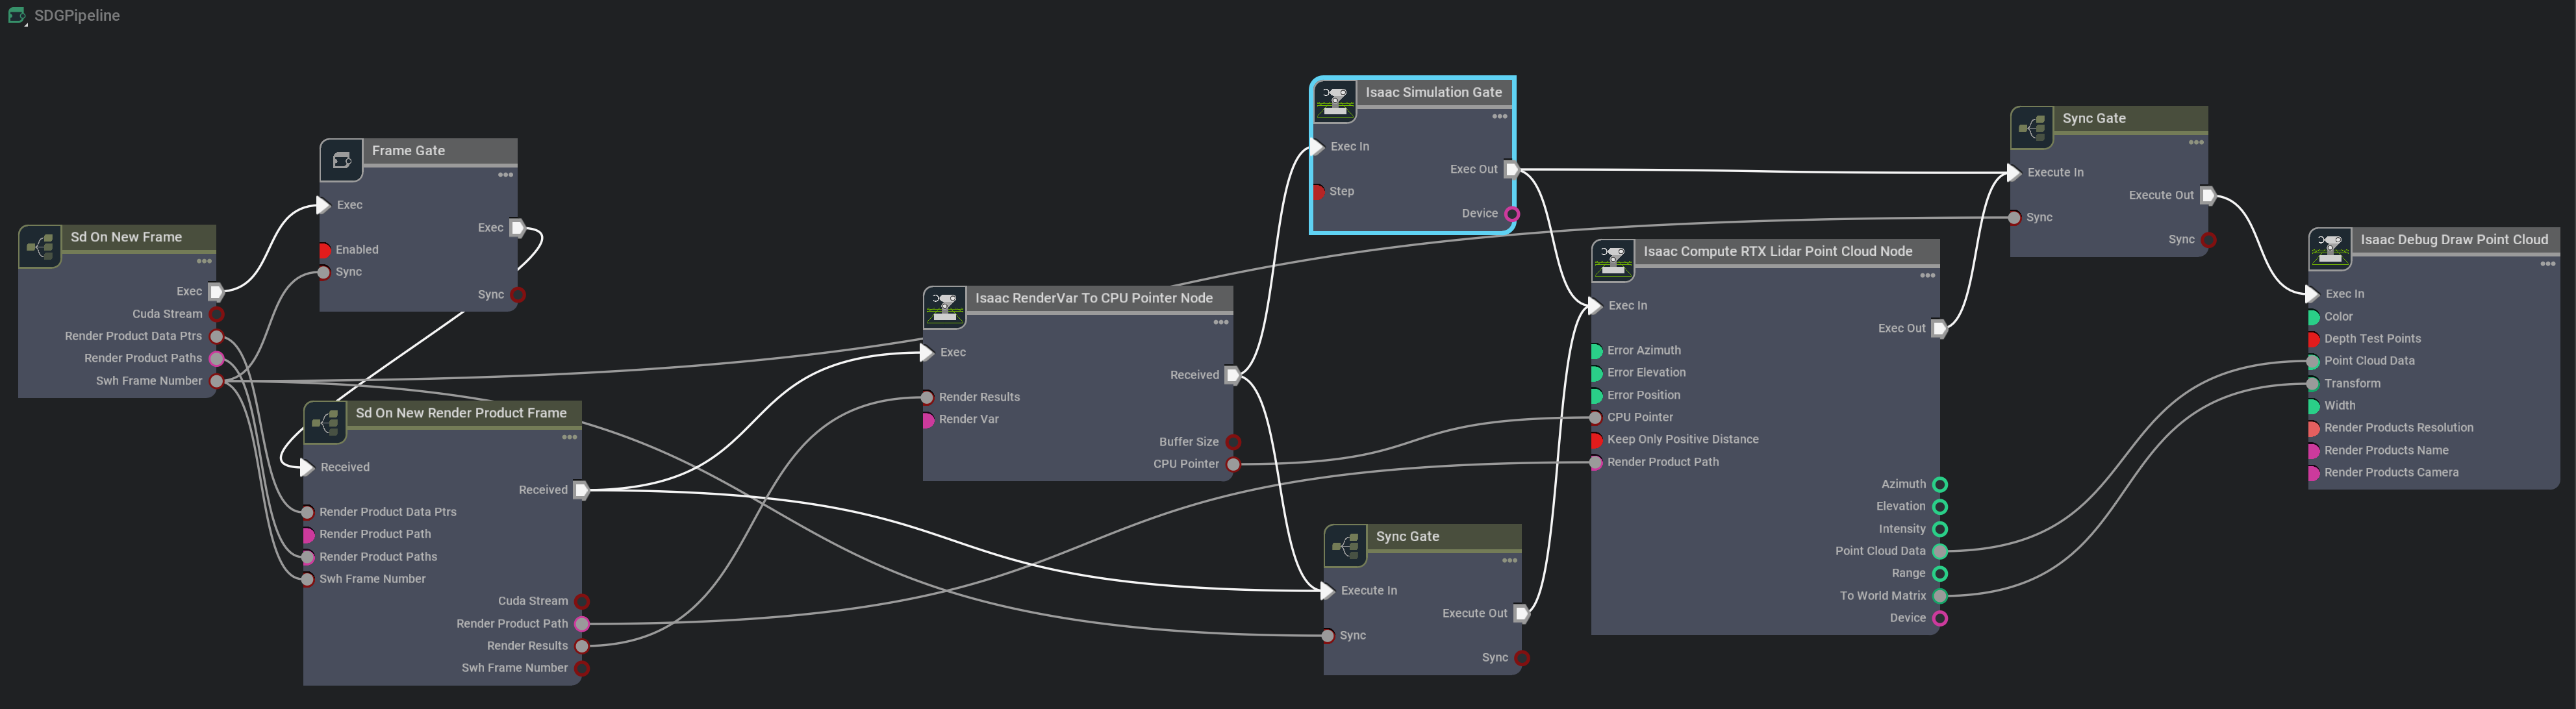The width and height of the screenshot is (2576, 709).
Task: Click Render Var input on RenderVar node
Action: [x=927, y=420]
